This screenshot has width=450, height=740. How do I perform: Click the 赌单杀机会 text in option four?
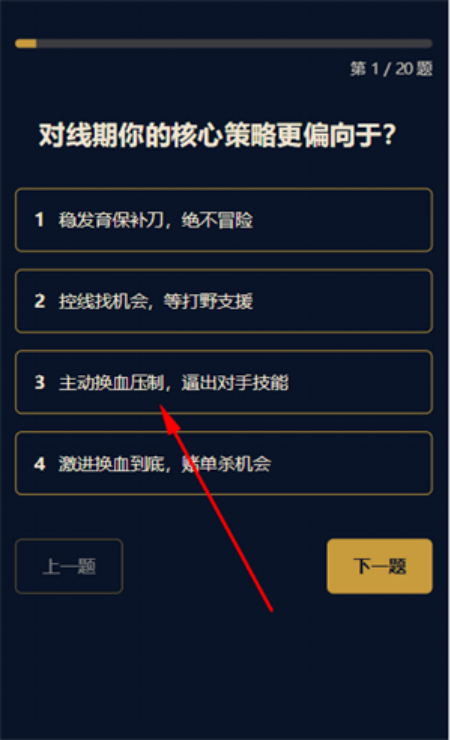(x=226, y=464)
